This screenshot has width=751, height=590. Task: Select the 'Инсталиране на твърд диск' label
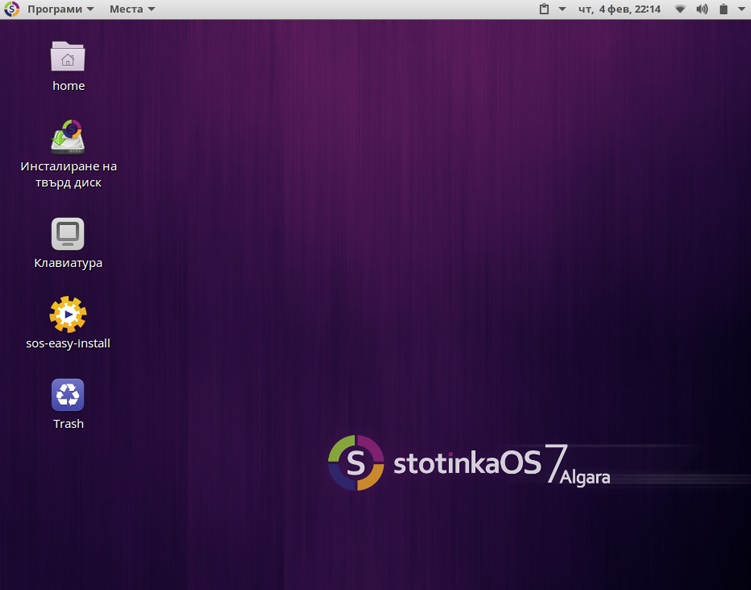(x=68, y=174)
